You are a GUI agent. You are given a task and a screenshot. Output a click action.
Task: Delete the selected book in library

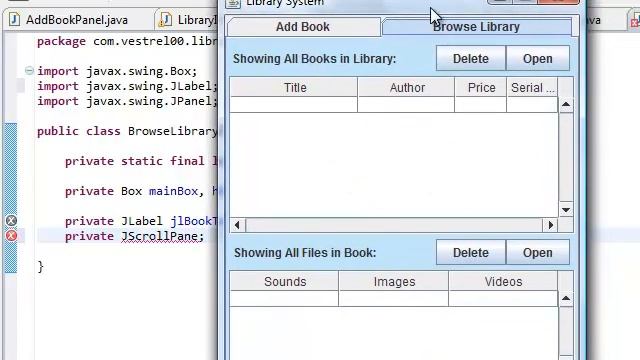[471, 59]
